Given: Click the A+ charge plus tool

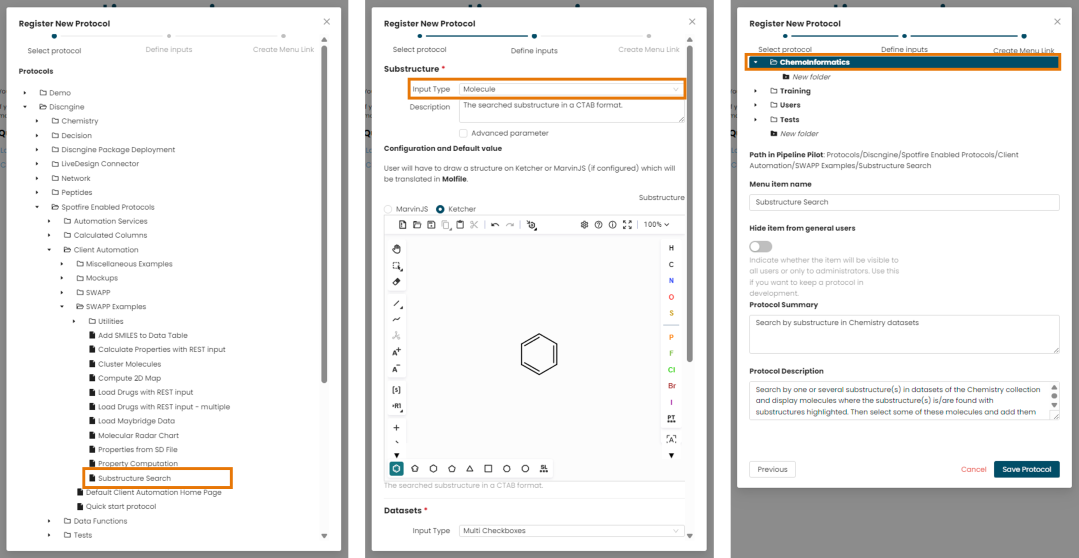Looking at the screenshot, I should pyautogui.click(x=396, y=352).
